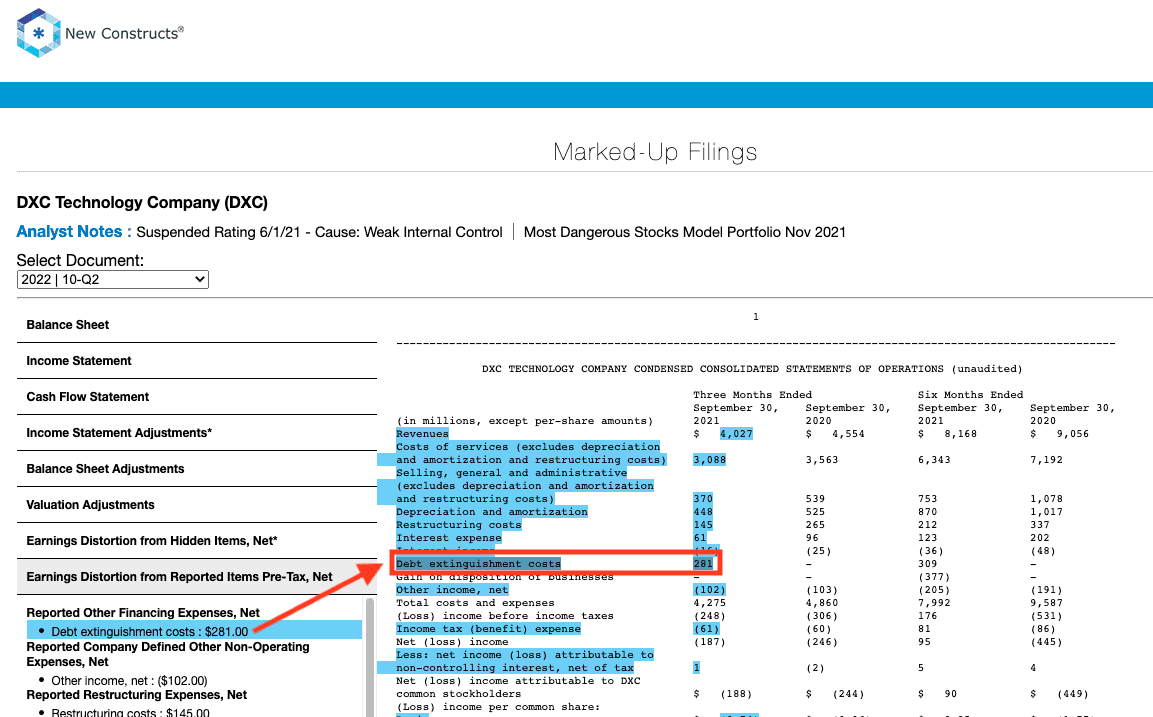
Task: Click highlighted 'Restructuring costs' row label in filing
Action: 459,525
